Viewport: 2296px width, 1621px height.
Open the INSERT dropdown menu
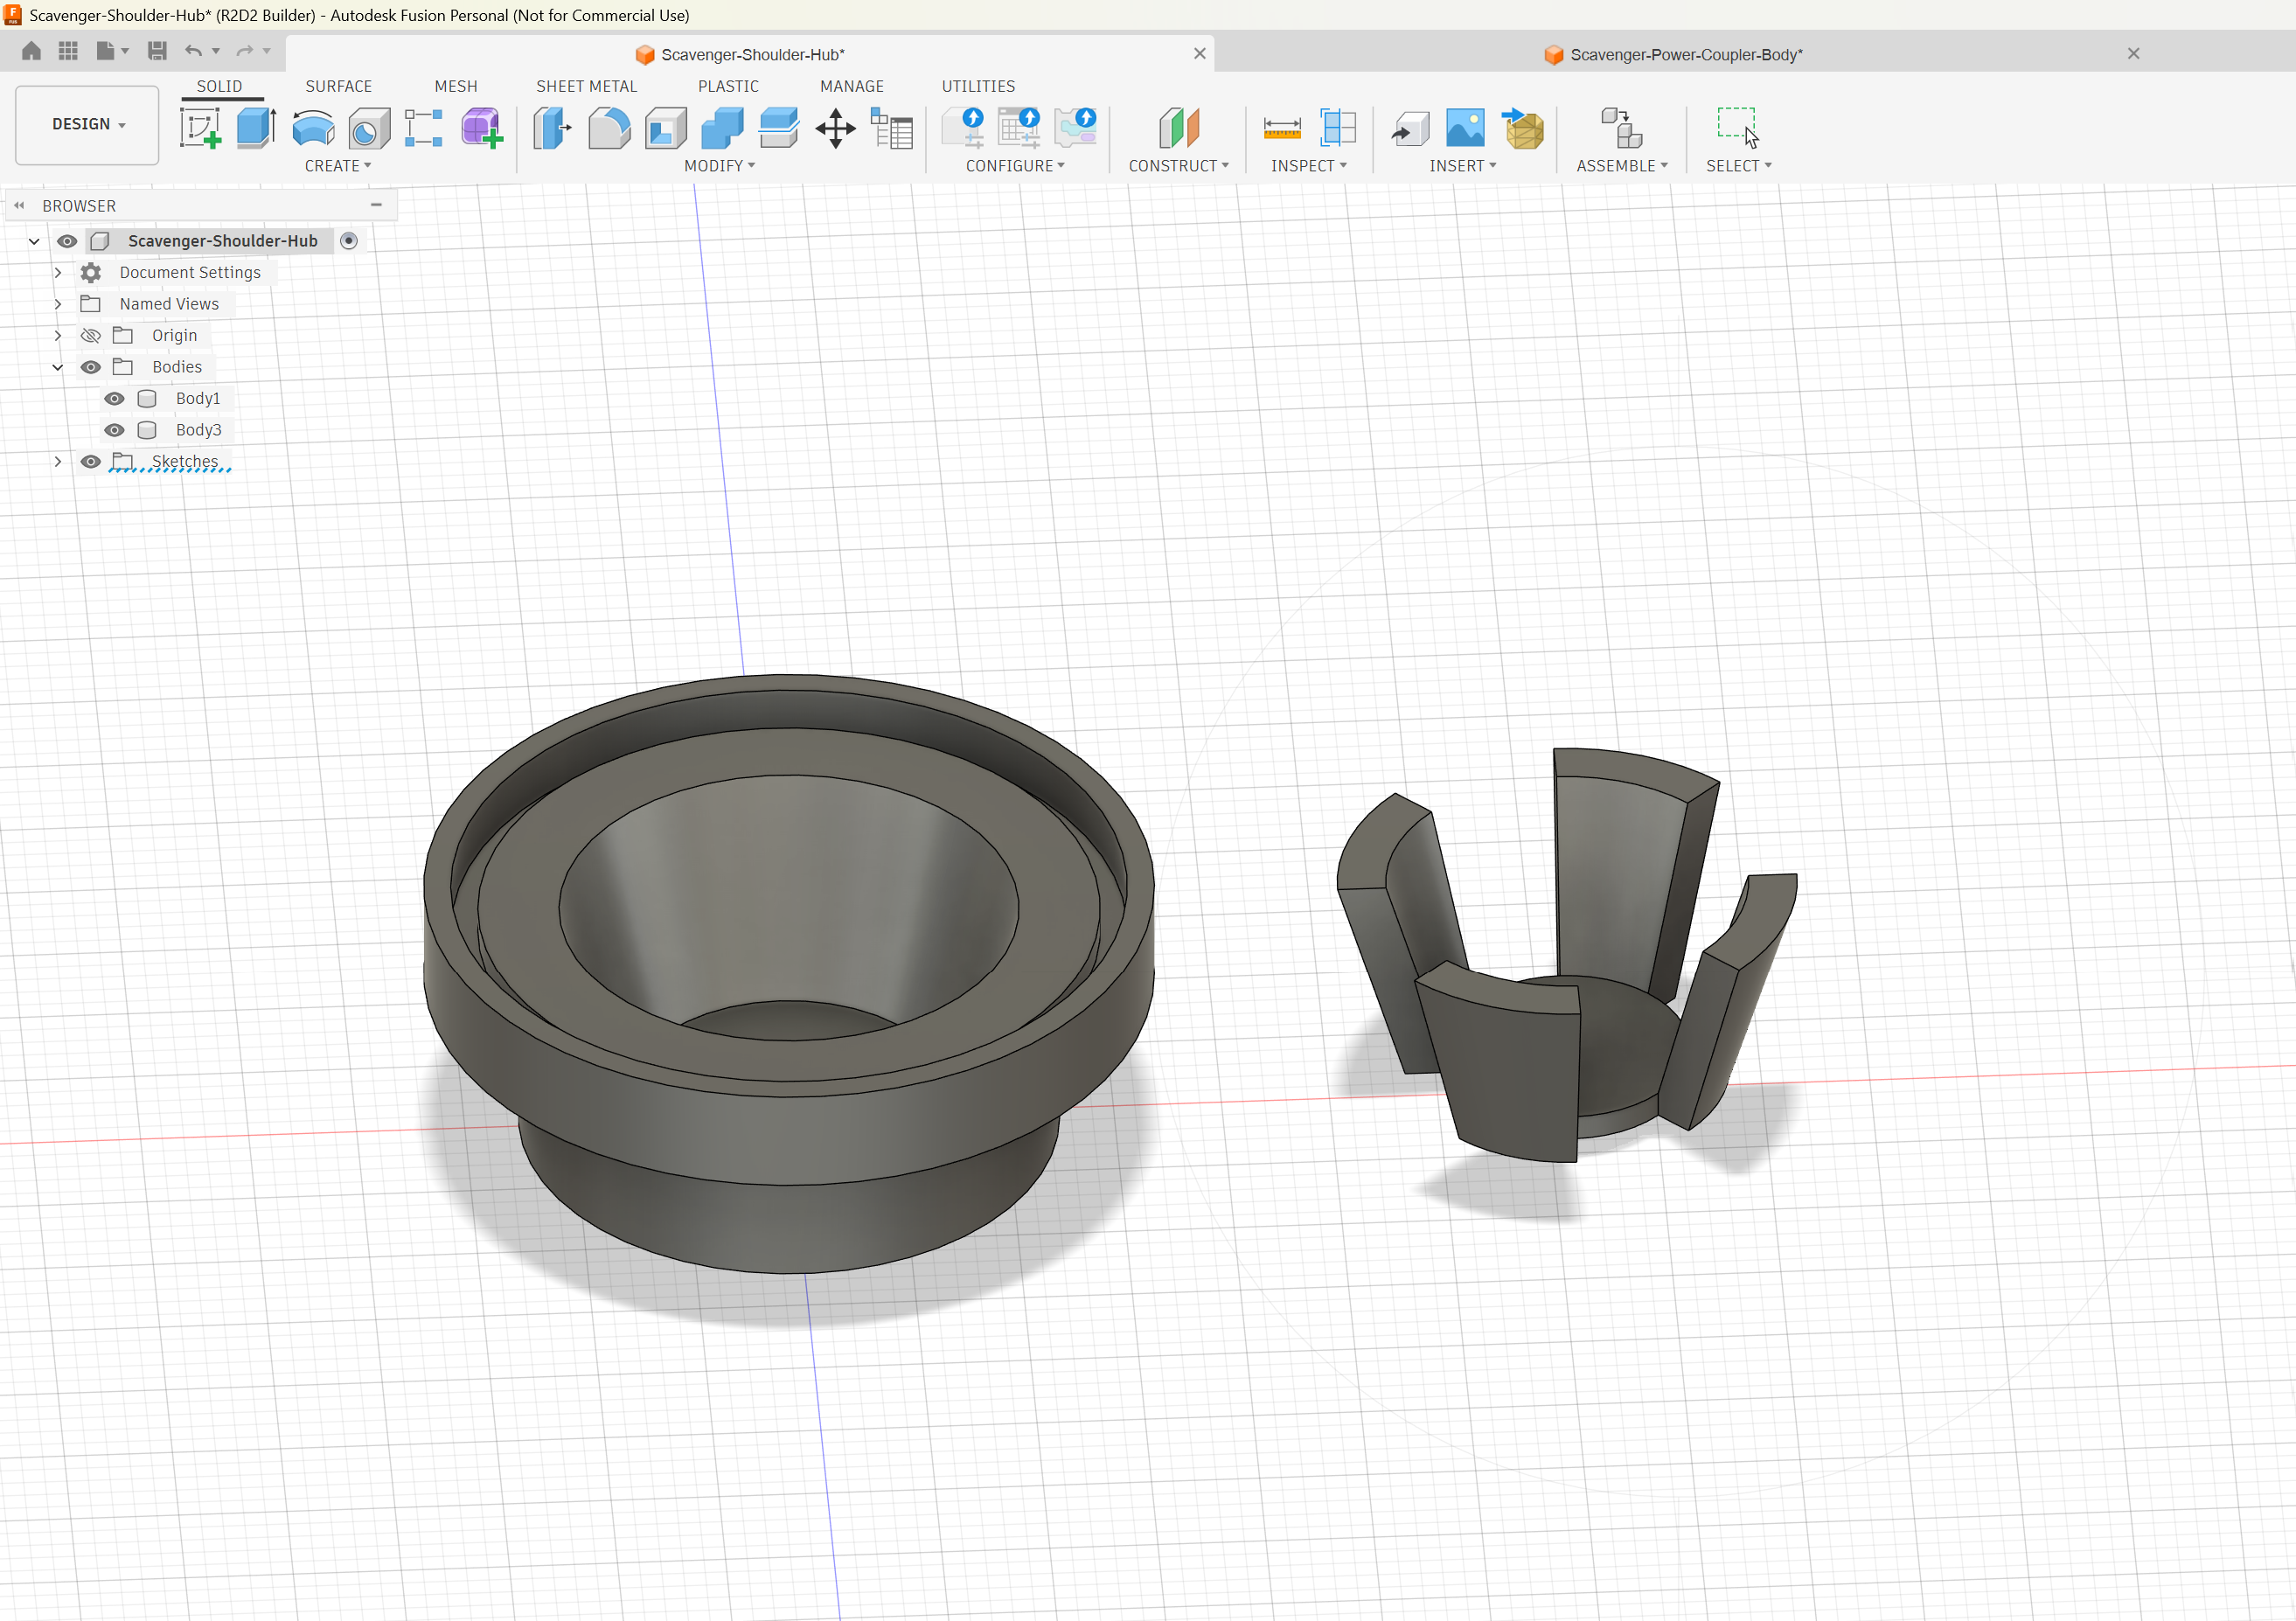tap(1463, 166)
